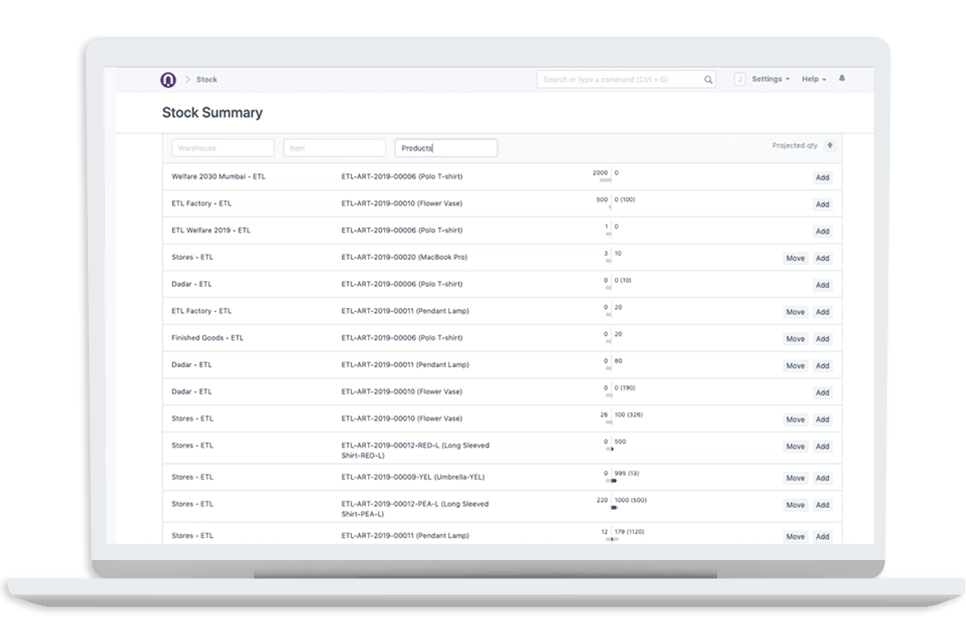The image size is (966, 619).
Task: Click Move for the MacBook Pro row
Action: click(795, 259)
